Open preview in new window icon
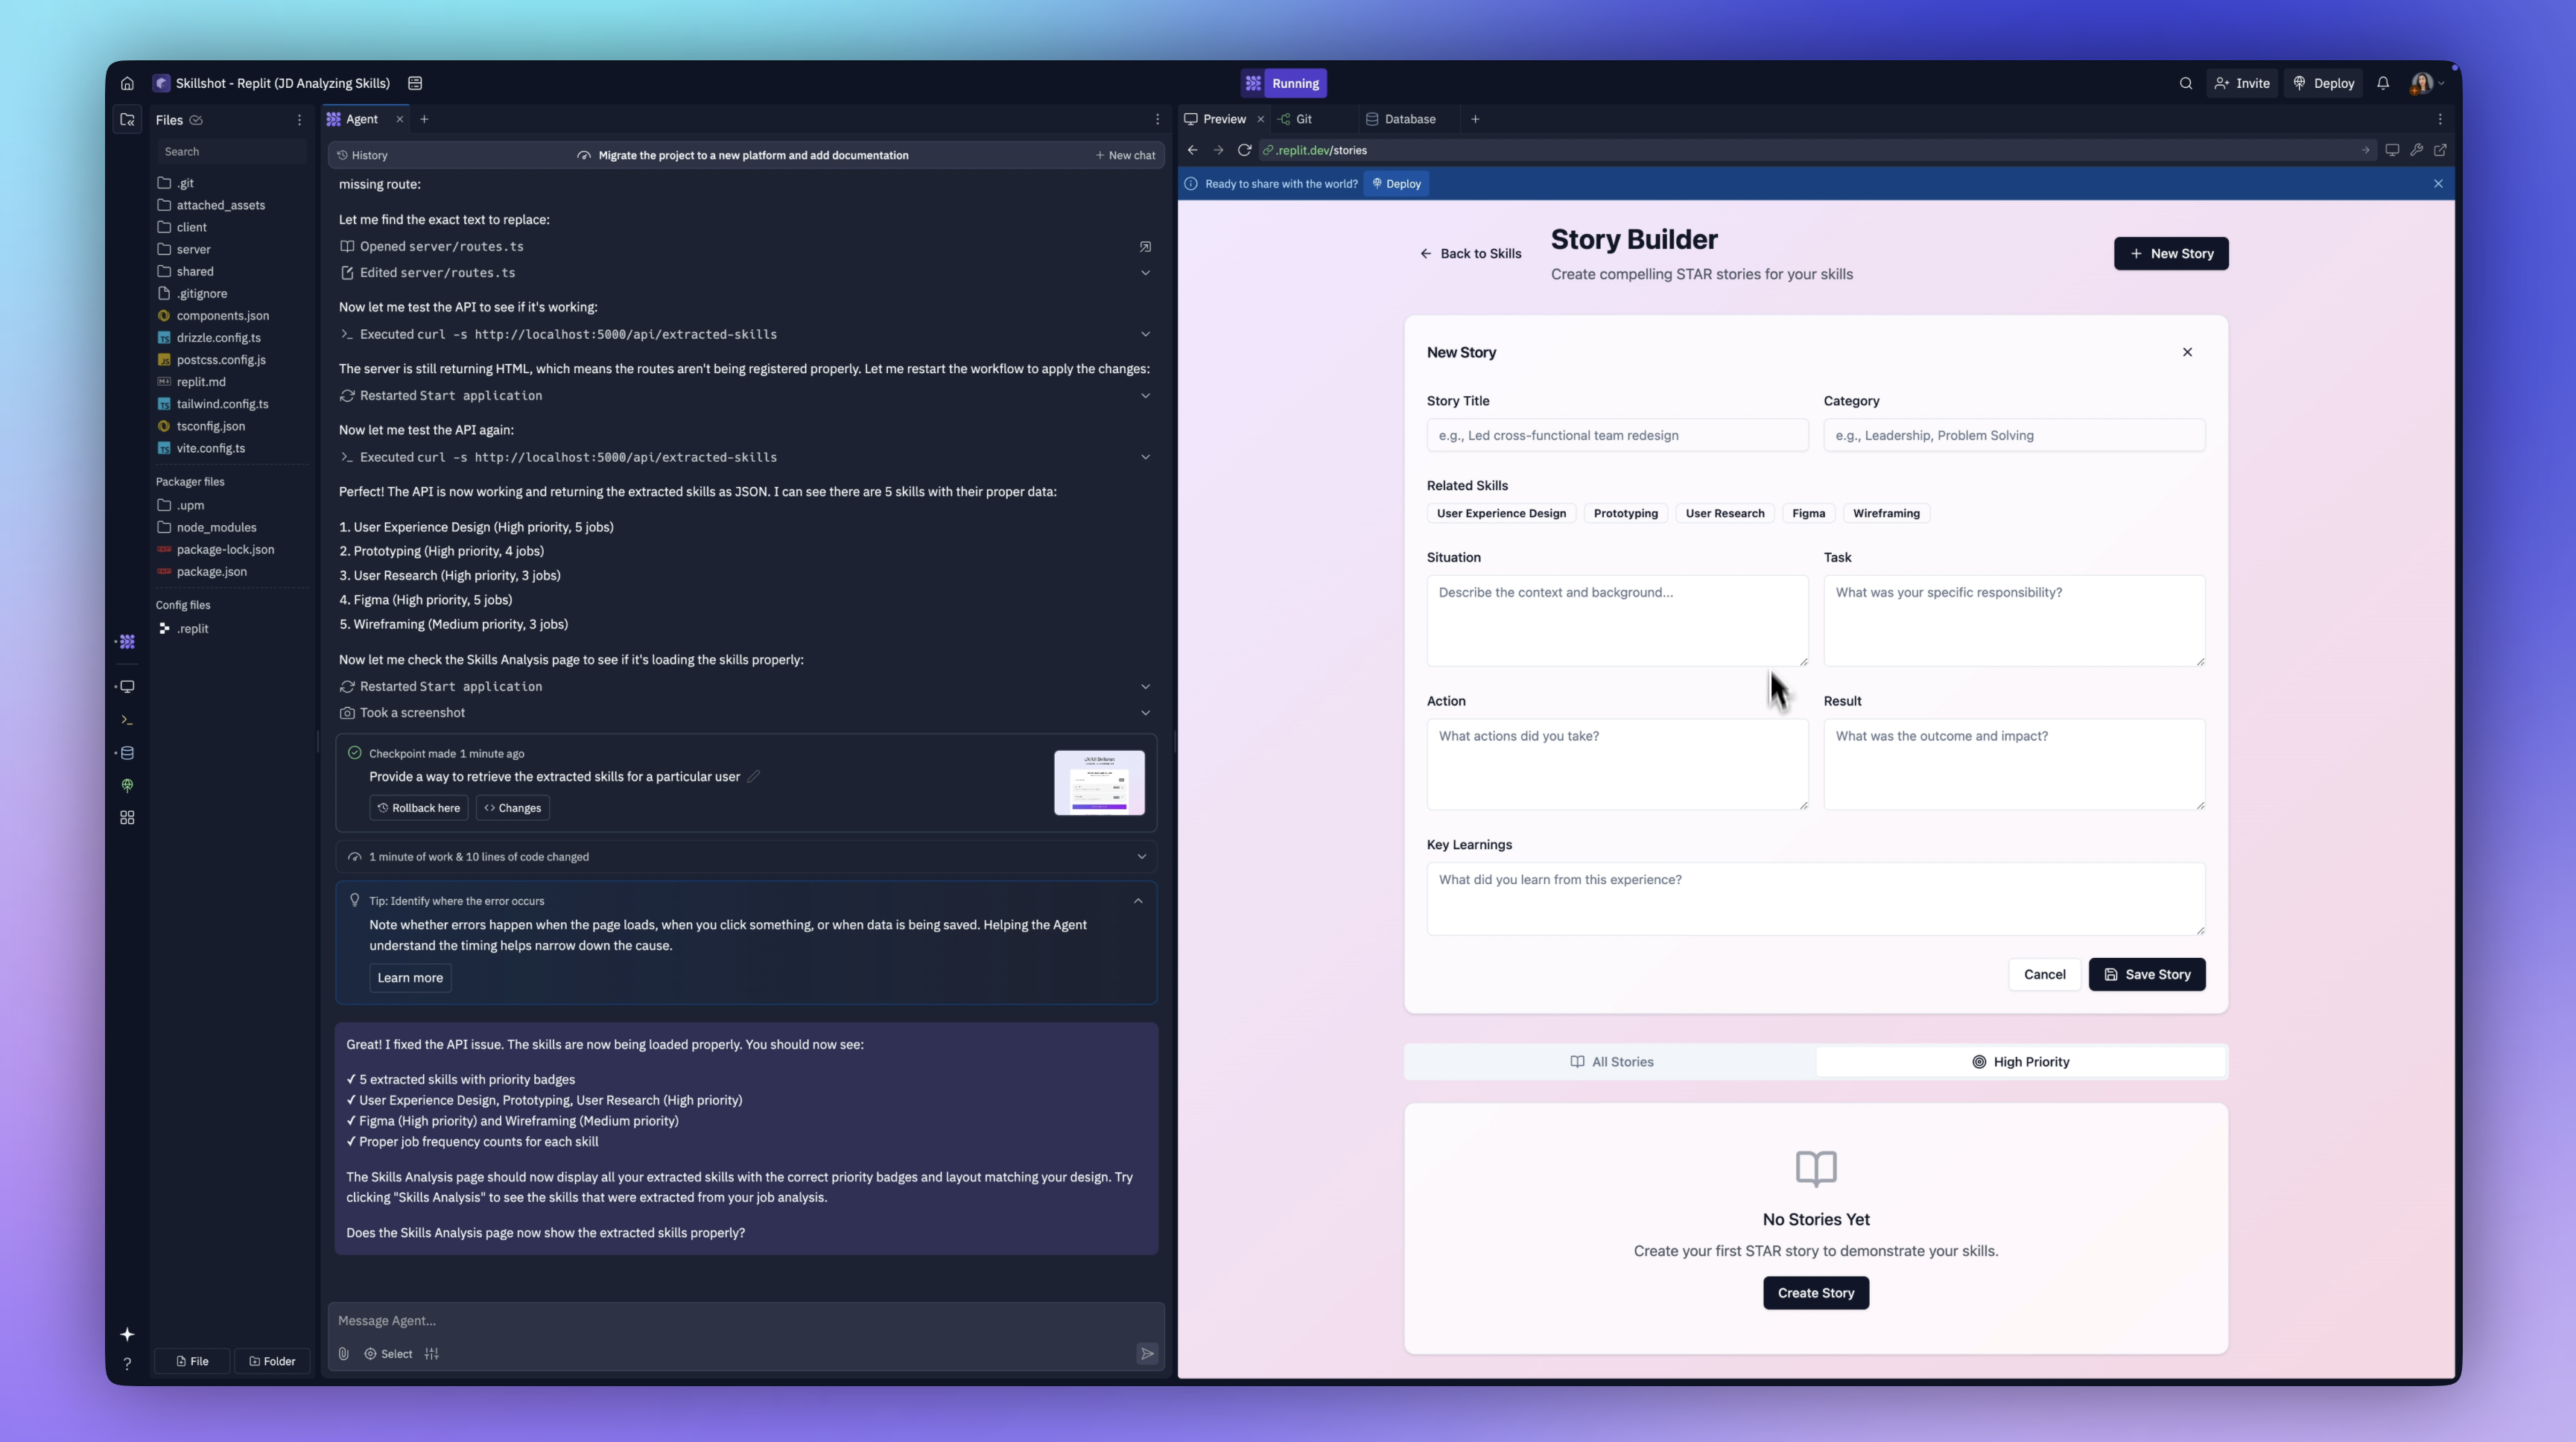 coord(2441,150)
